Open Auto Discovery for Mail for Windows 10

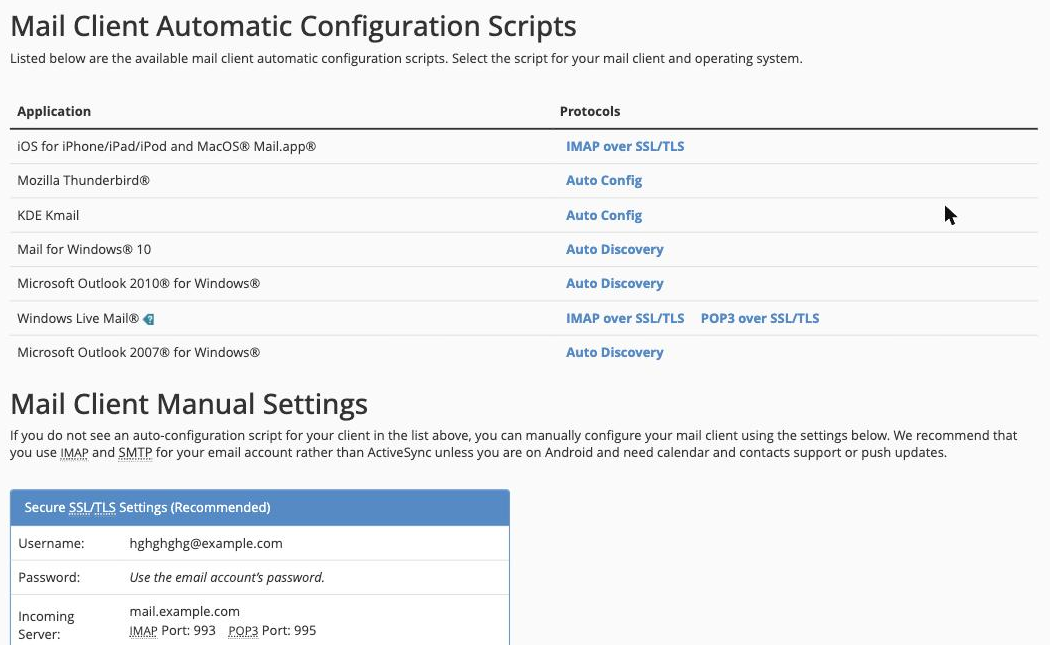pyautogui.click(x=615, y=249)
